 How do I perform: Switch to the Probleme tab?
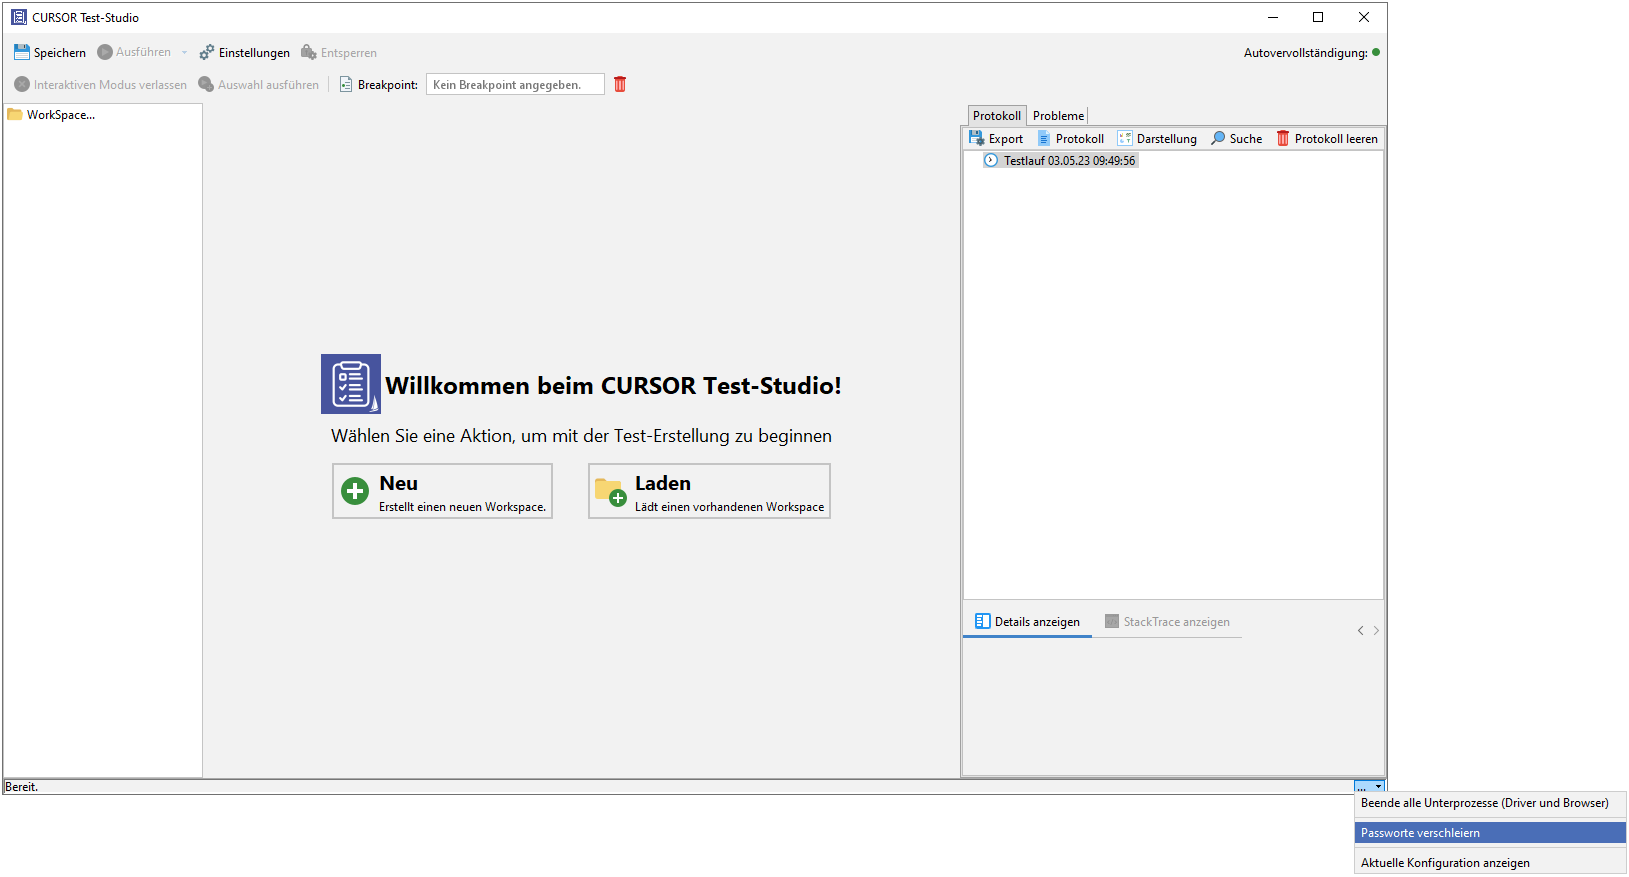click(1058, 116)
